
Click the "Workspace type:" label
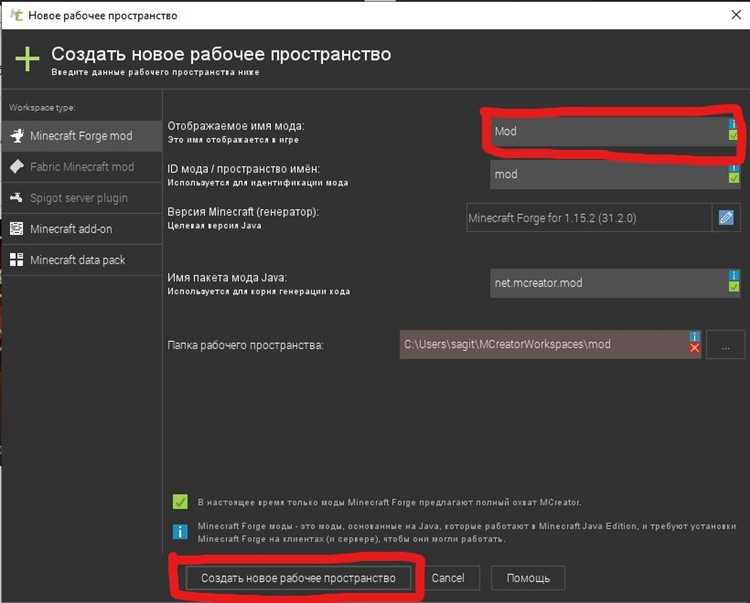[x=42, y=108]
